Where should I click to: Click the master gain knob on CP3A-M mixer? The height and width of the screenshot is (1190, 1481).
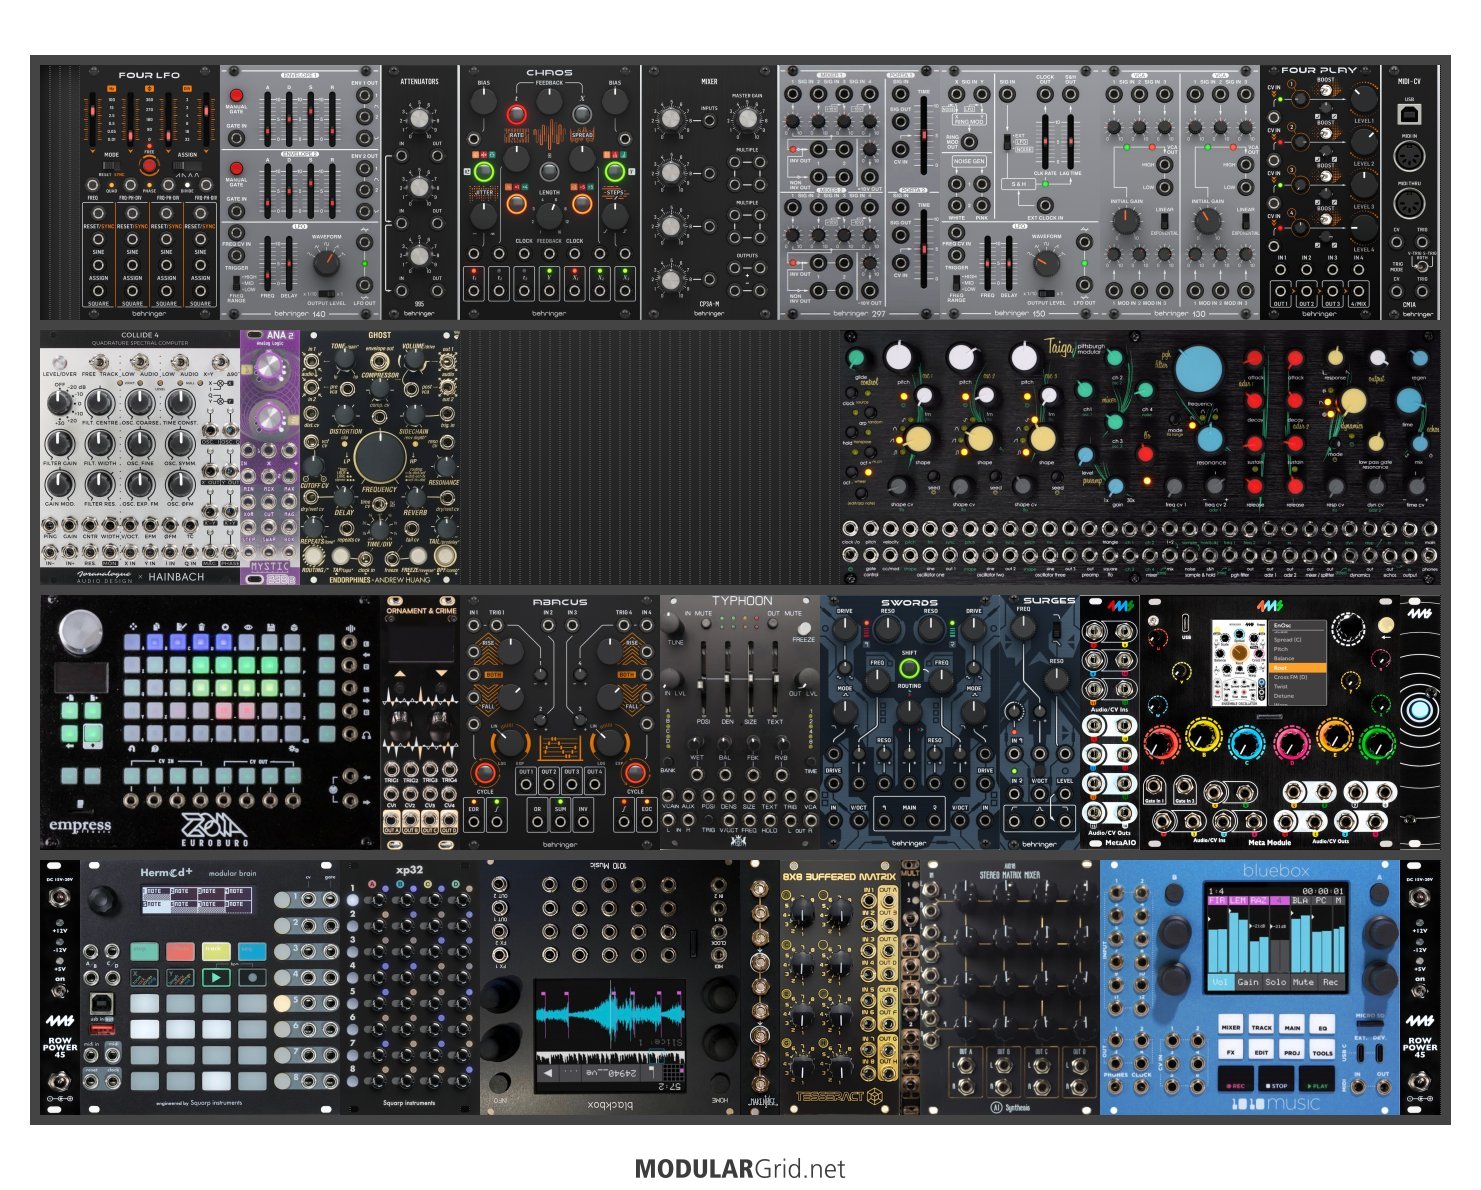[748, 118]
